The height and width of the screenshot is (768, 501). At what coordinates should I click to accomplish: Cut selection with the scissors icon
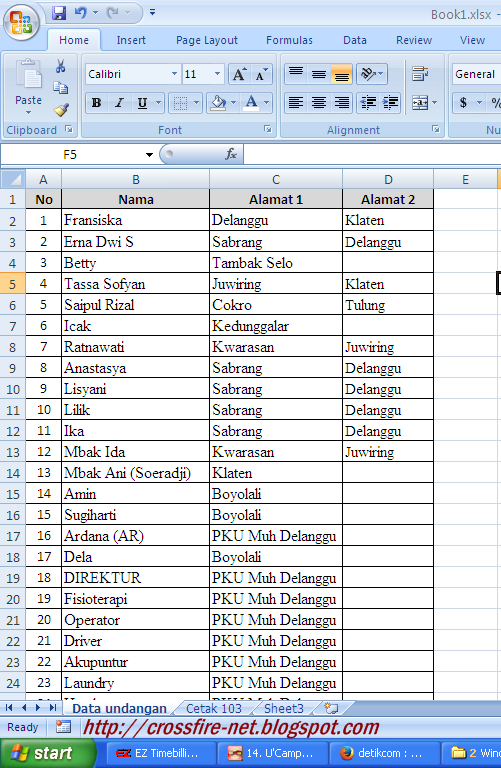tap(61, 66)
